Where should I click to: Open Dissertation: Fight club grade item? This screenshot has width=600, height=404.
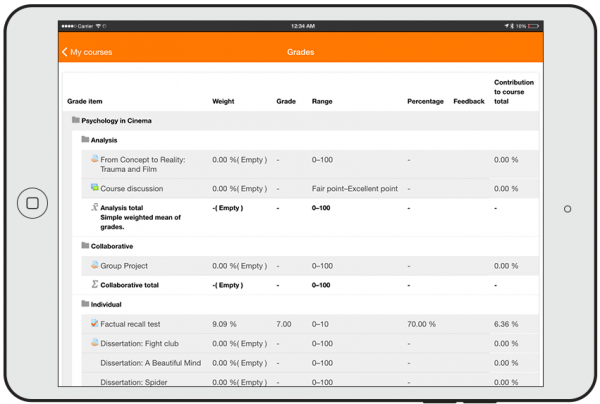[139, 343]
